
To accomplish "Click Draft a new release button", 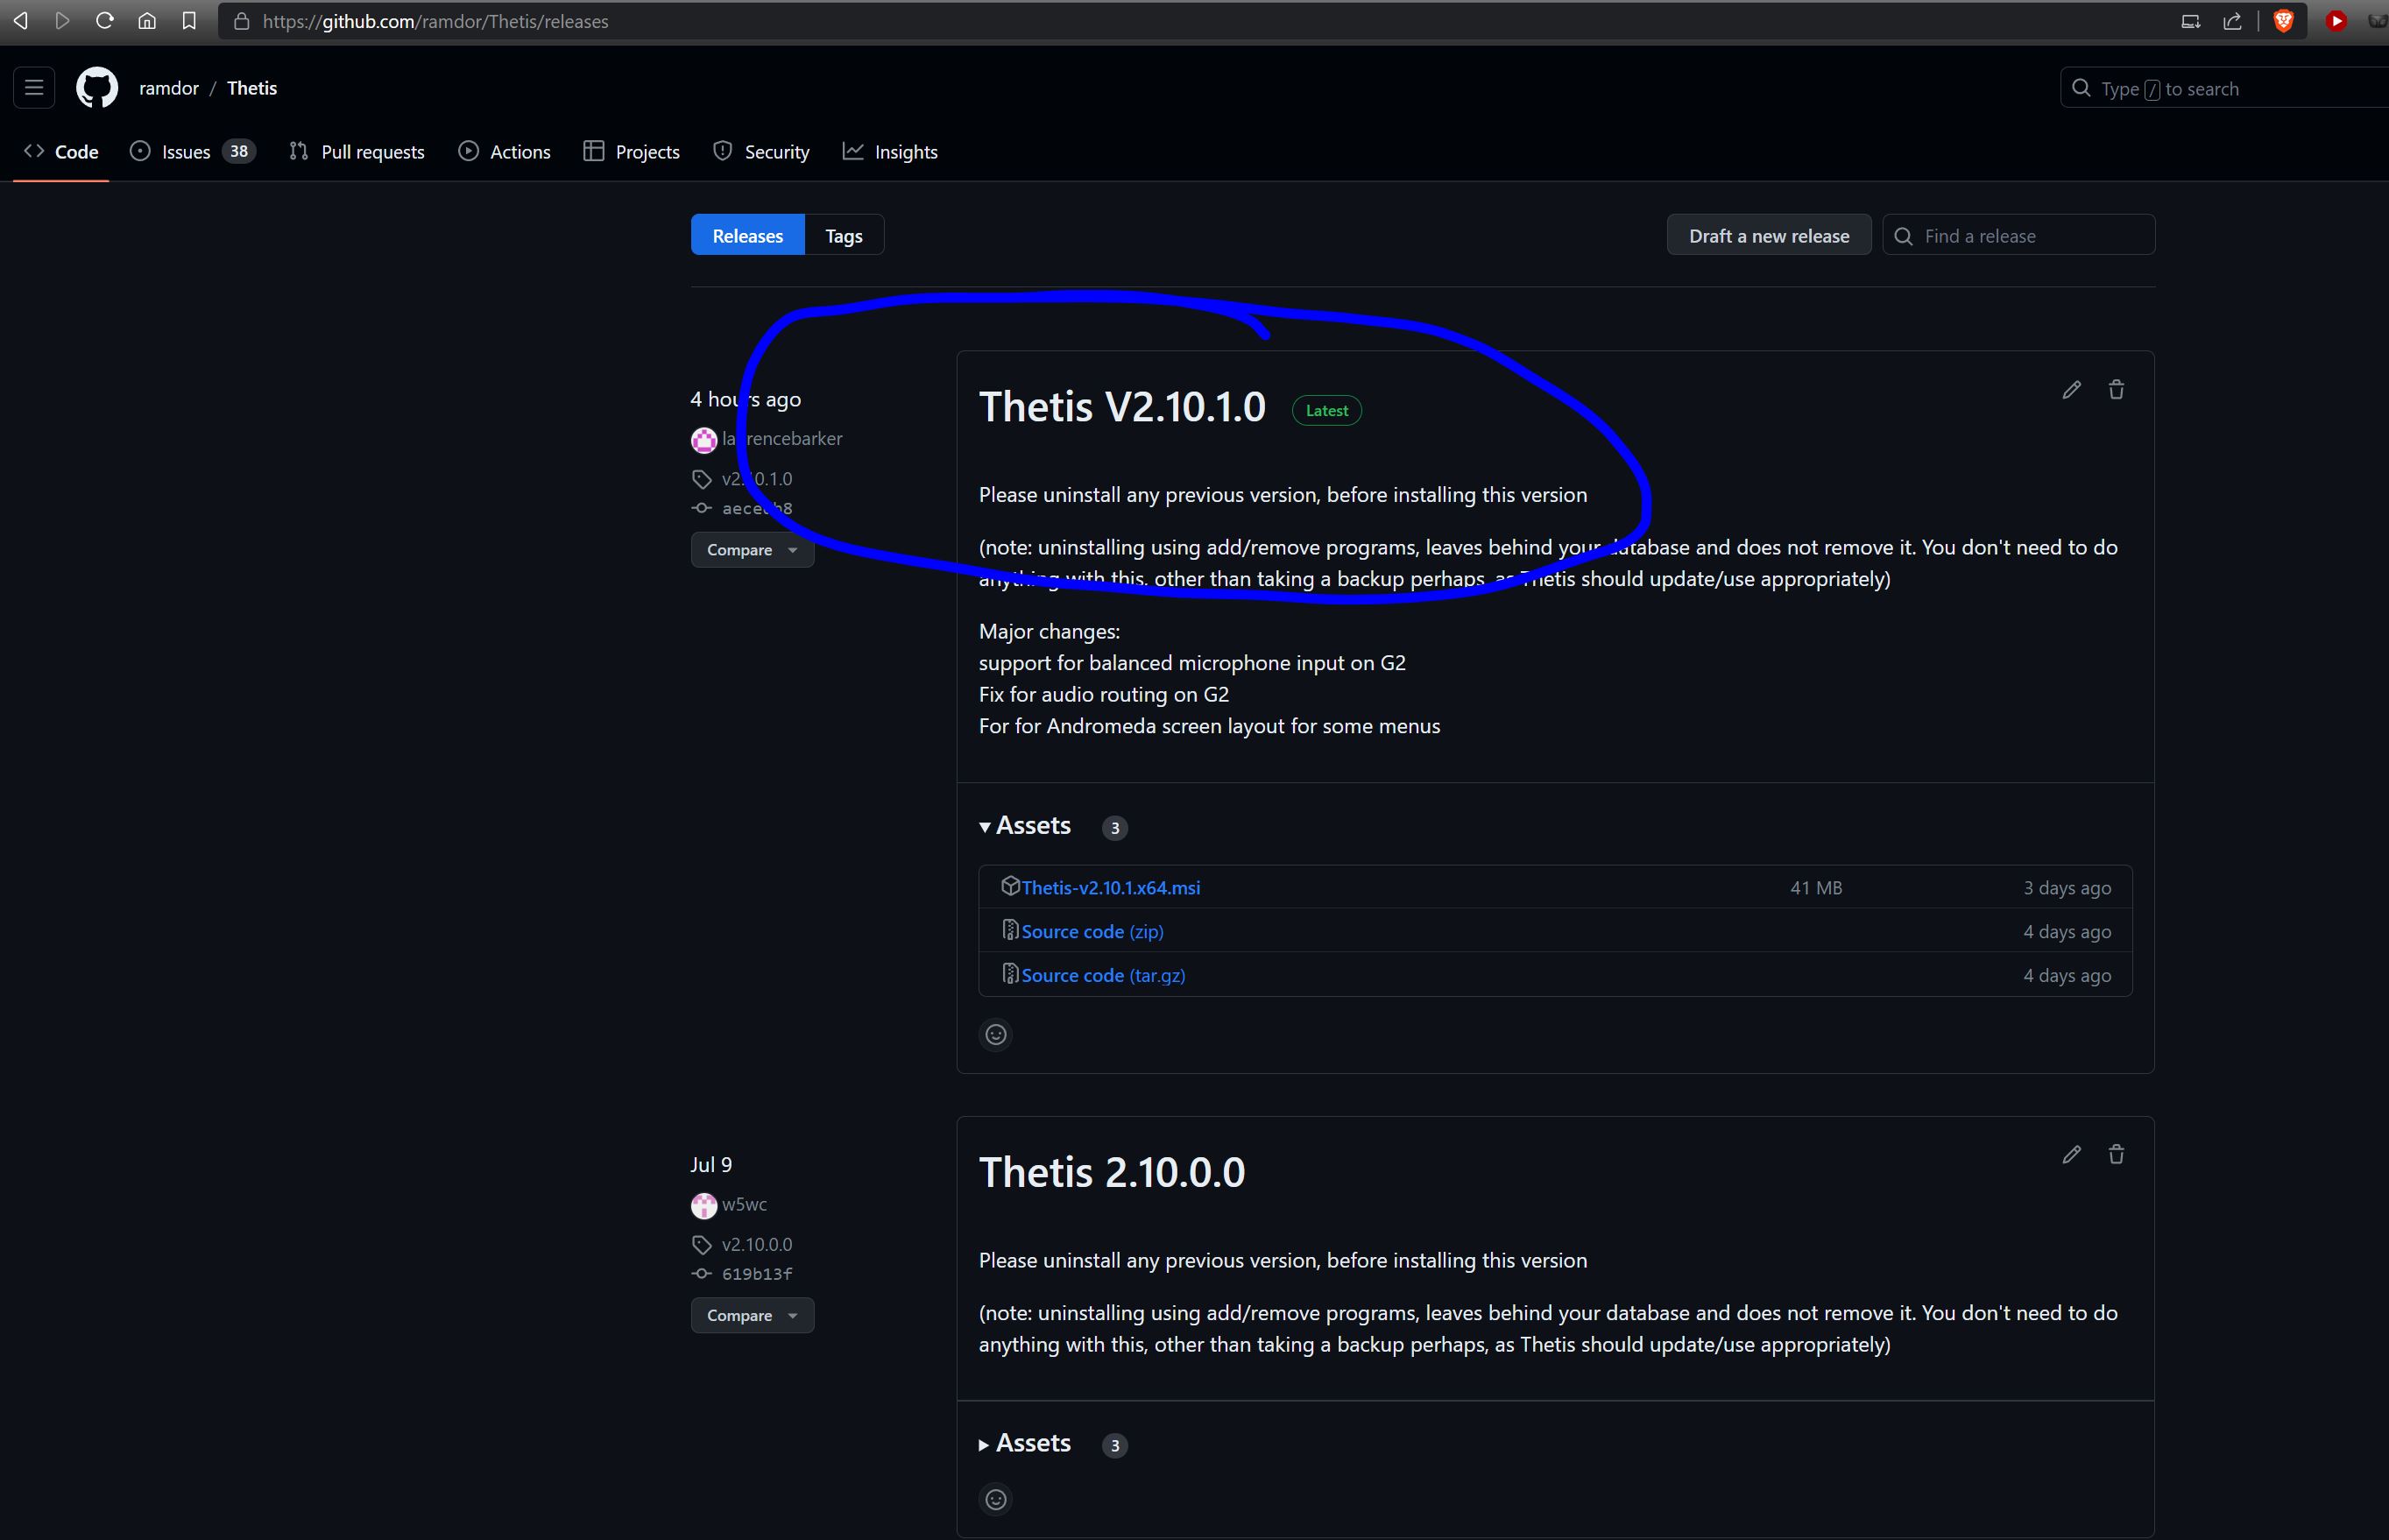I will point(1768,236).
